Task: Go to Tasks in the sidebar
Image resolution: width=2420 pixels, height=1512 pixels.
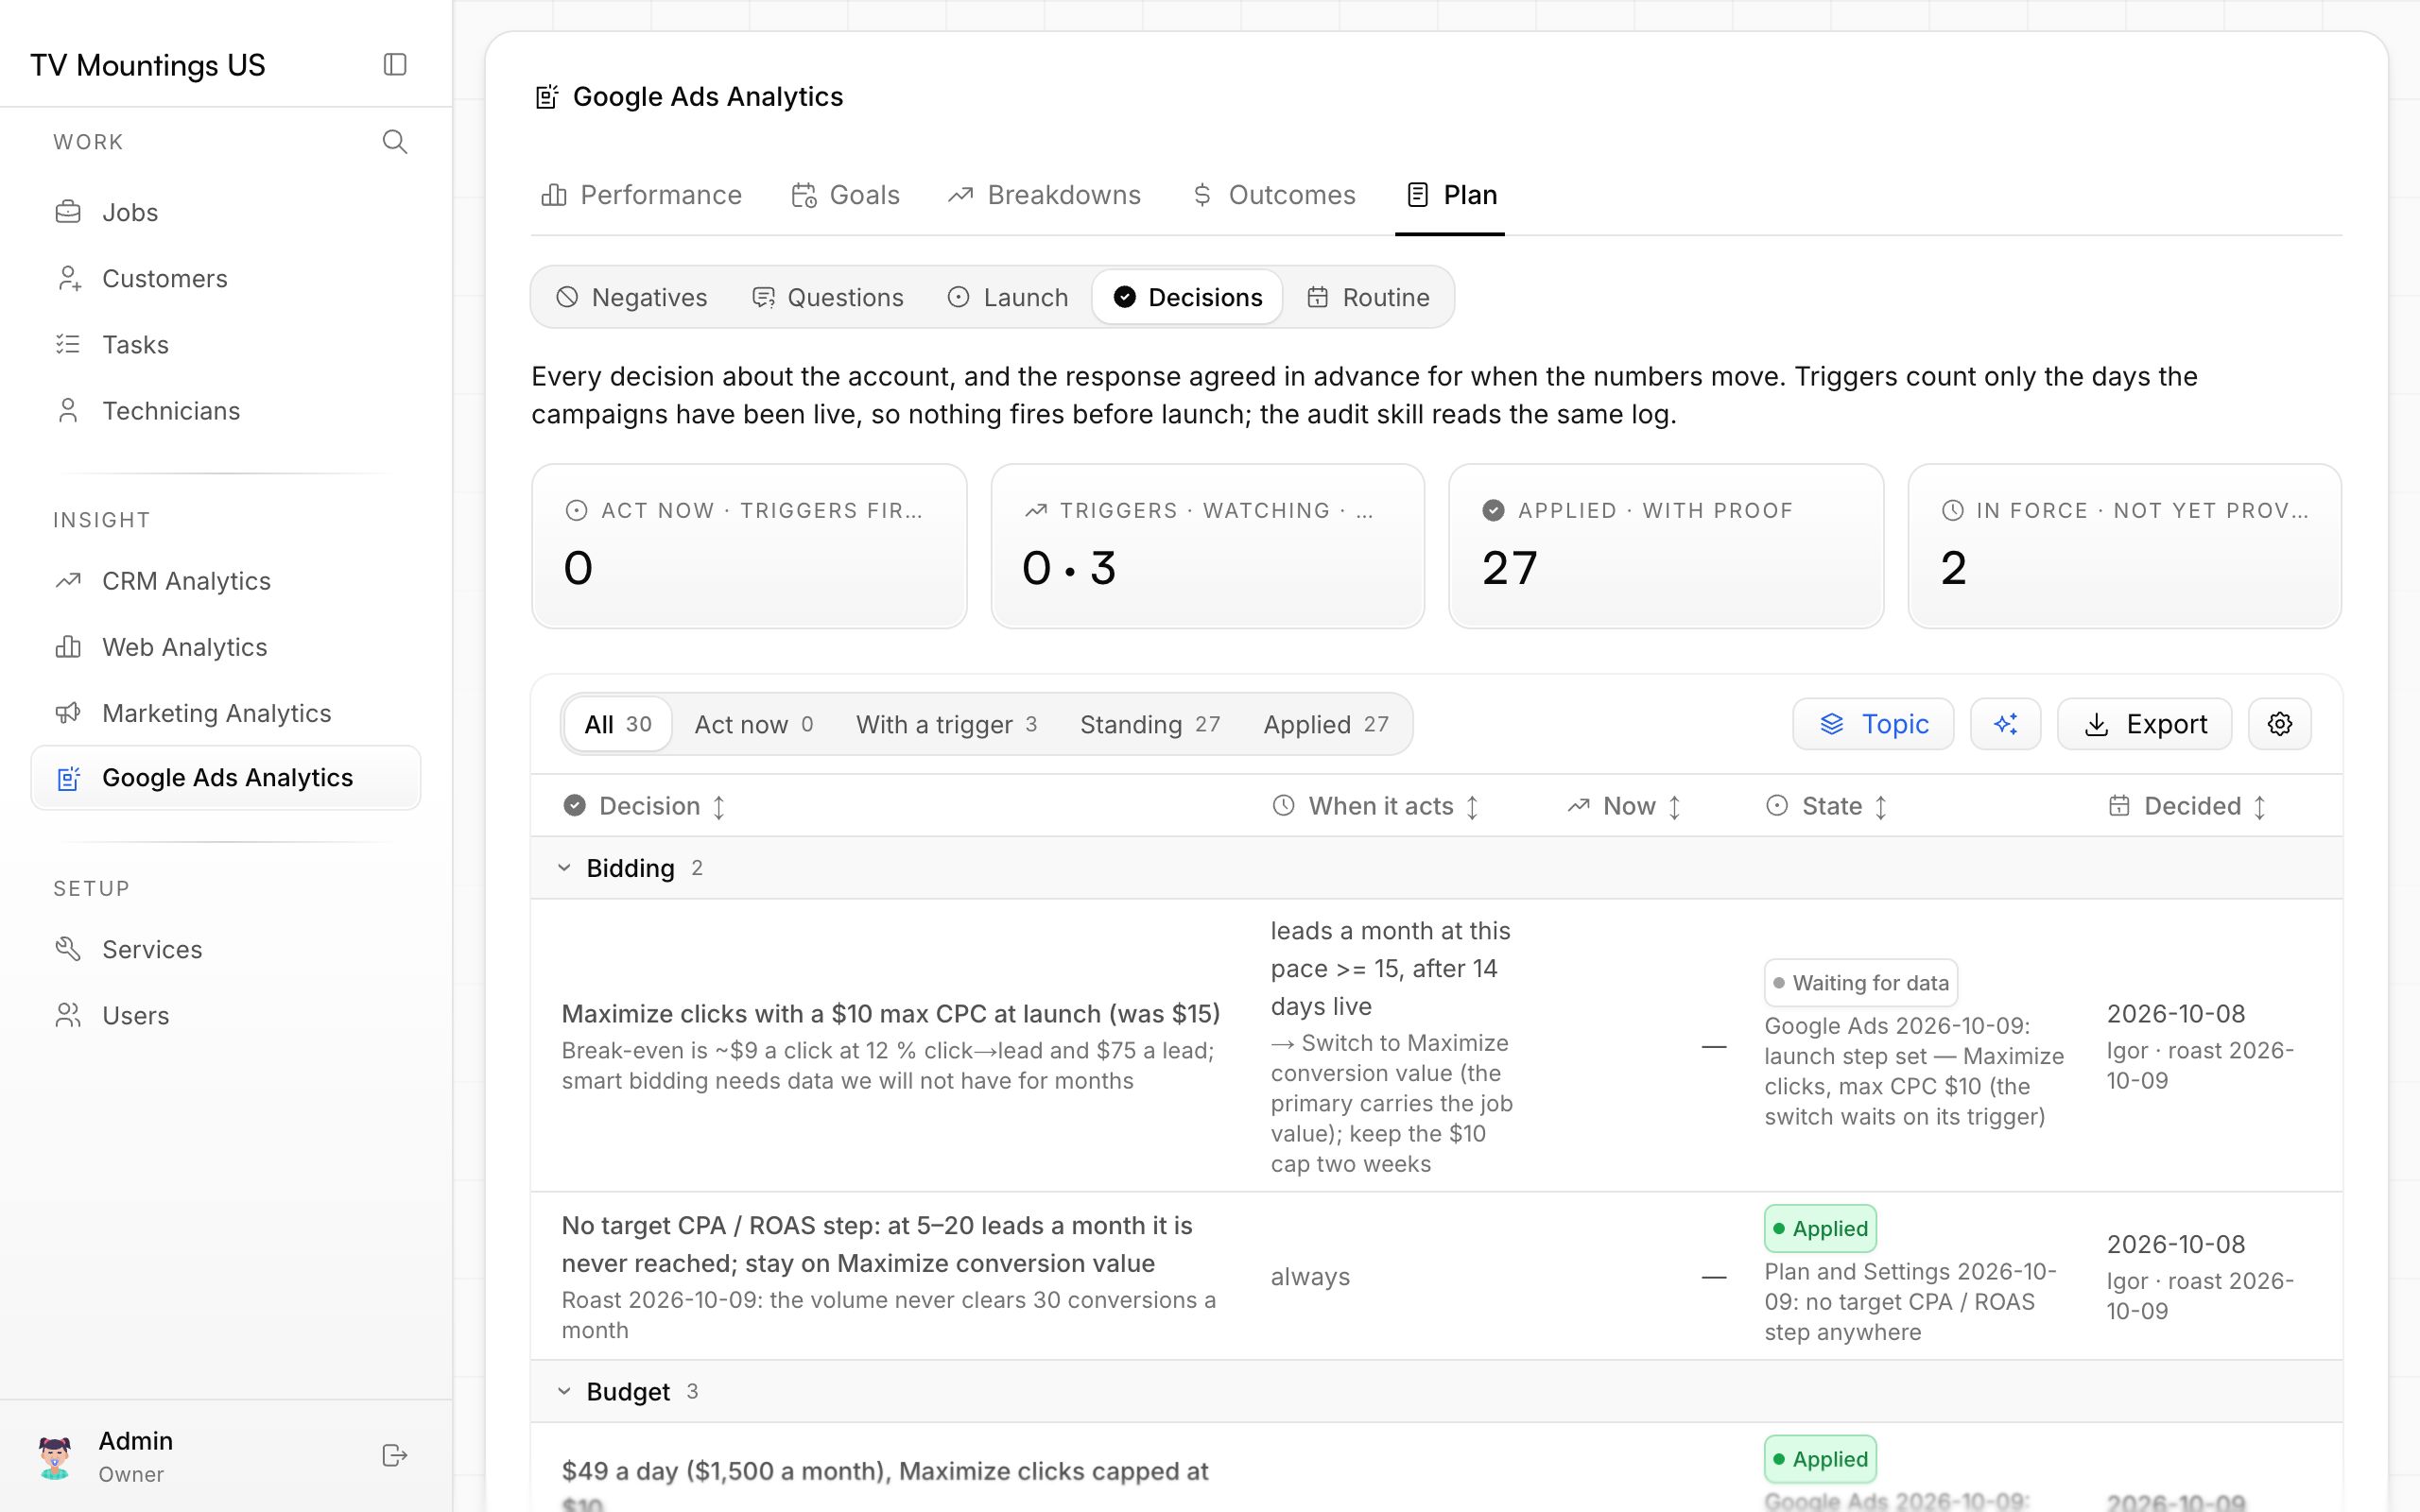Action: [x=226, y=344]
